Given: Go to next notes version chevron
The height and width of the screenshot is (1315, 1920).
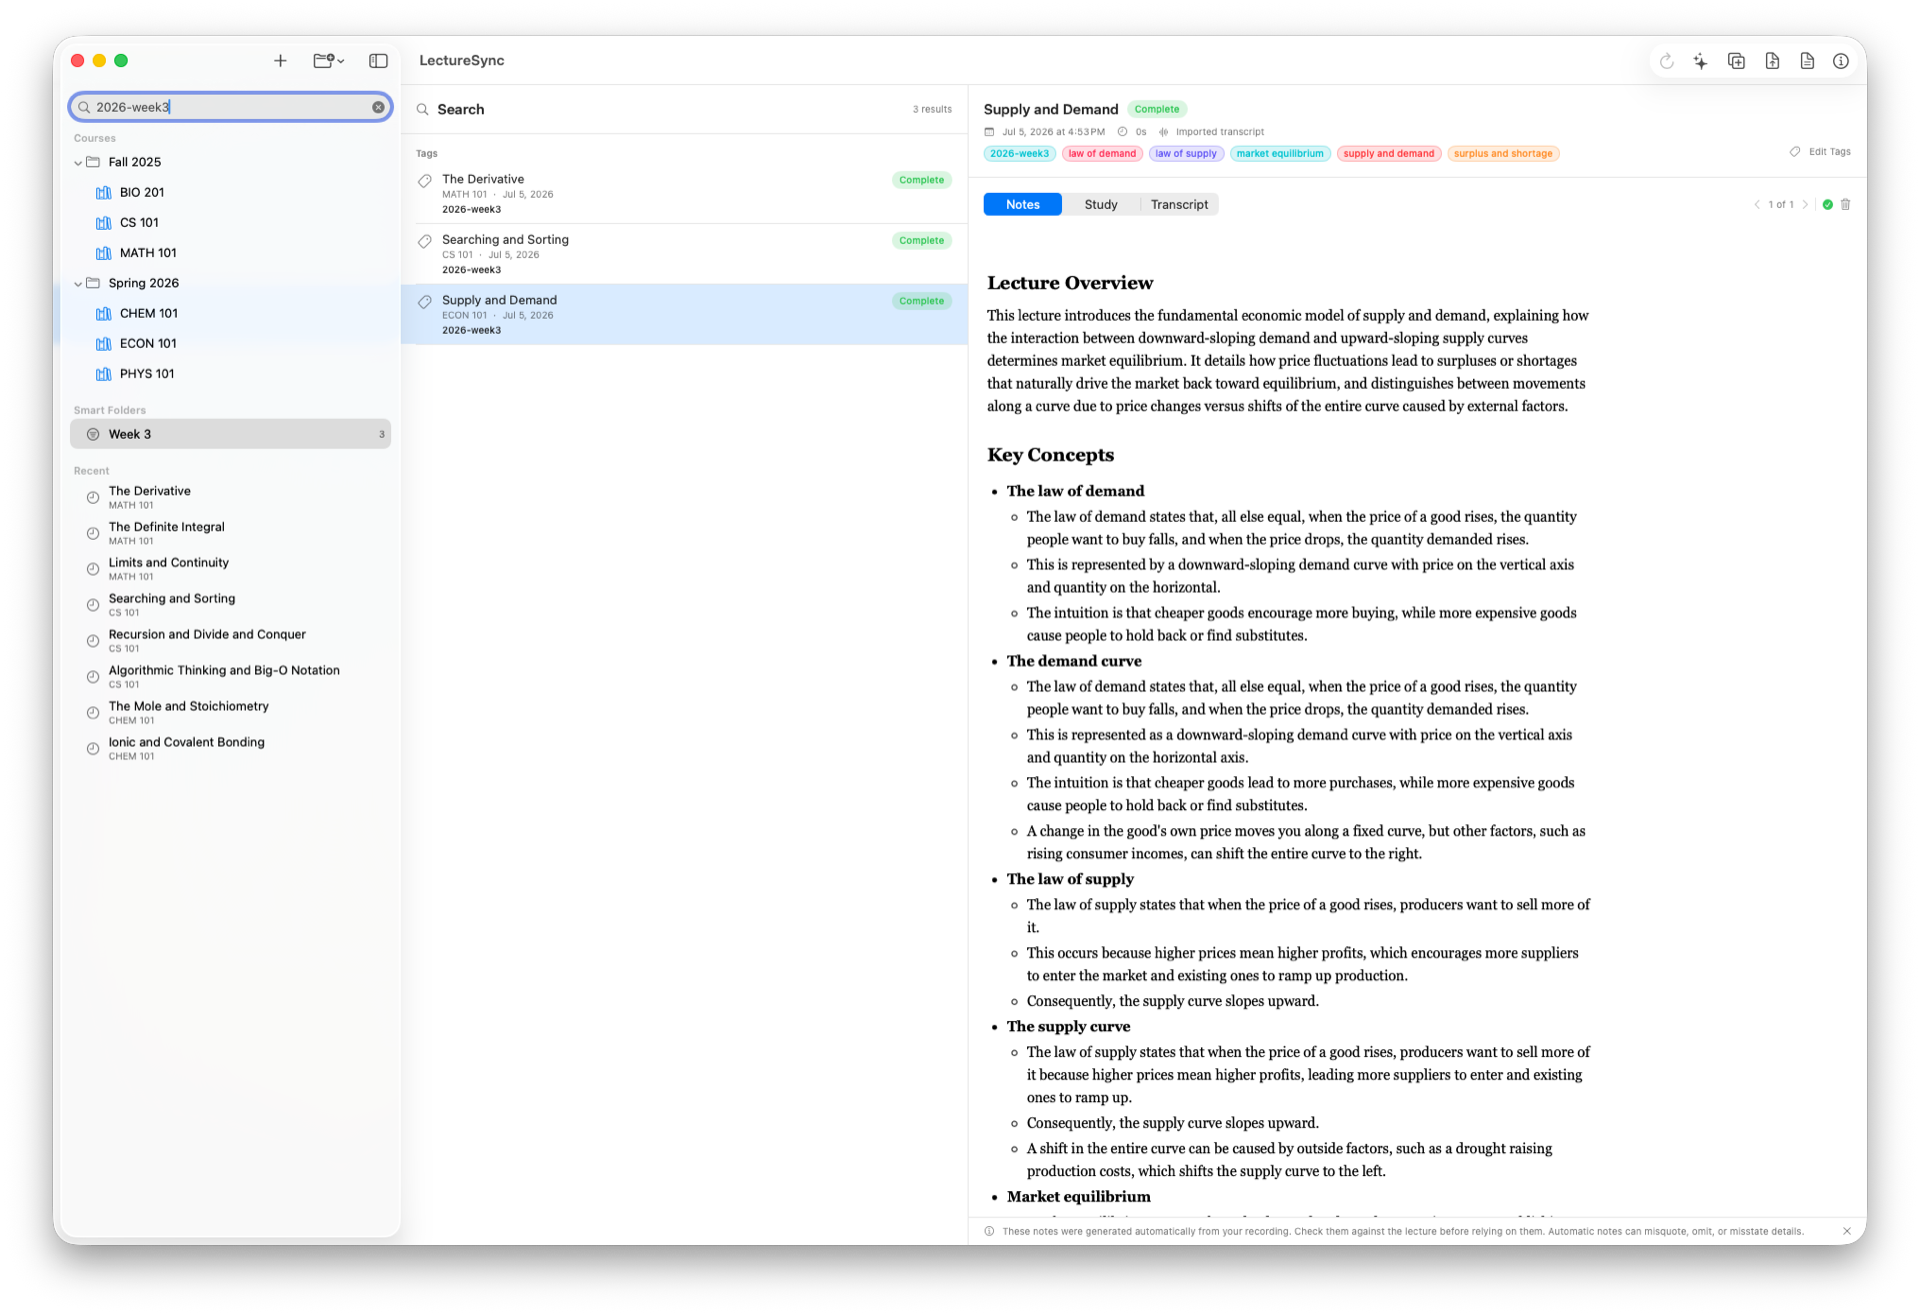Looking at the screenshot, I should 1805,204.
